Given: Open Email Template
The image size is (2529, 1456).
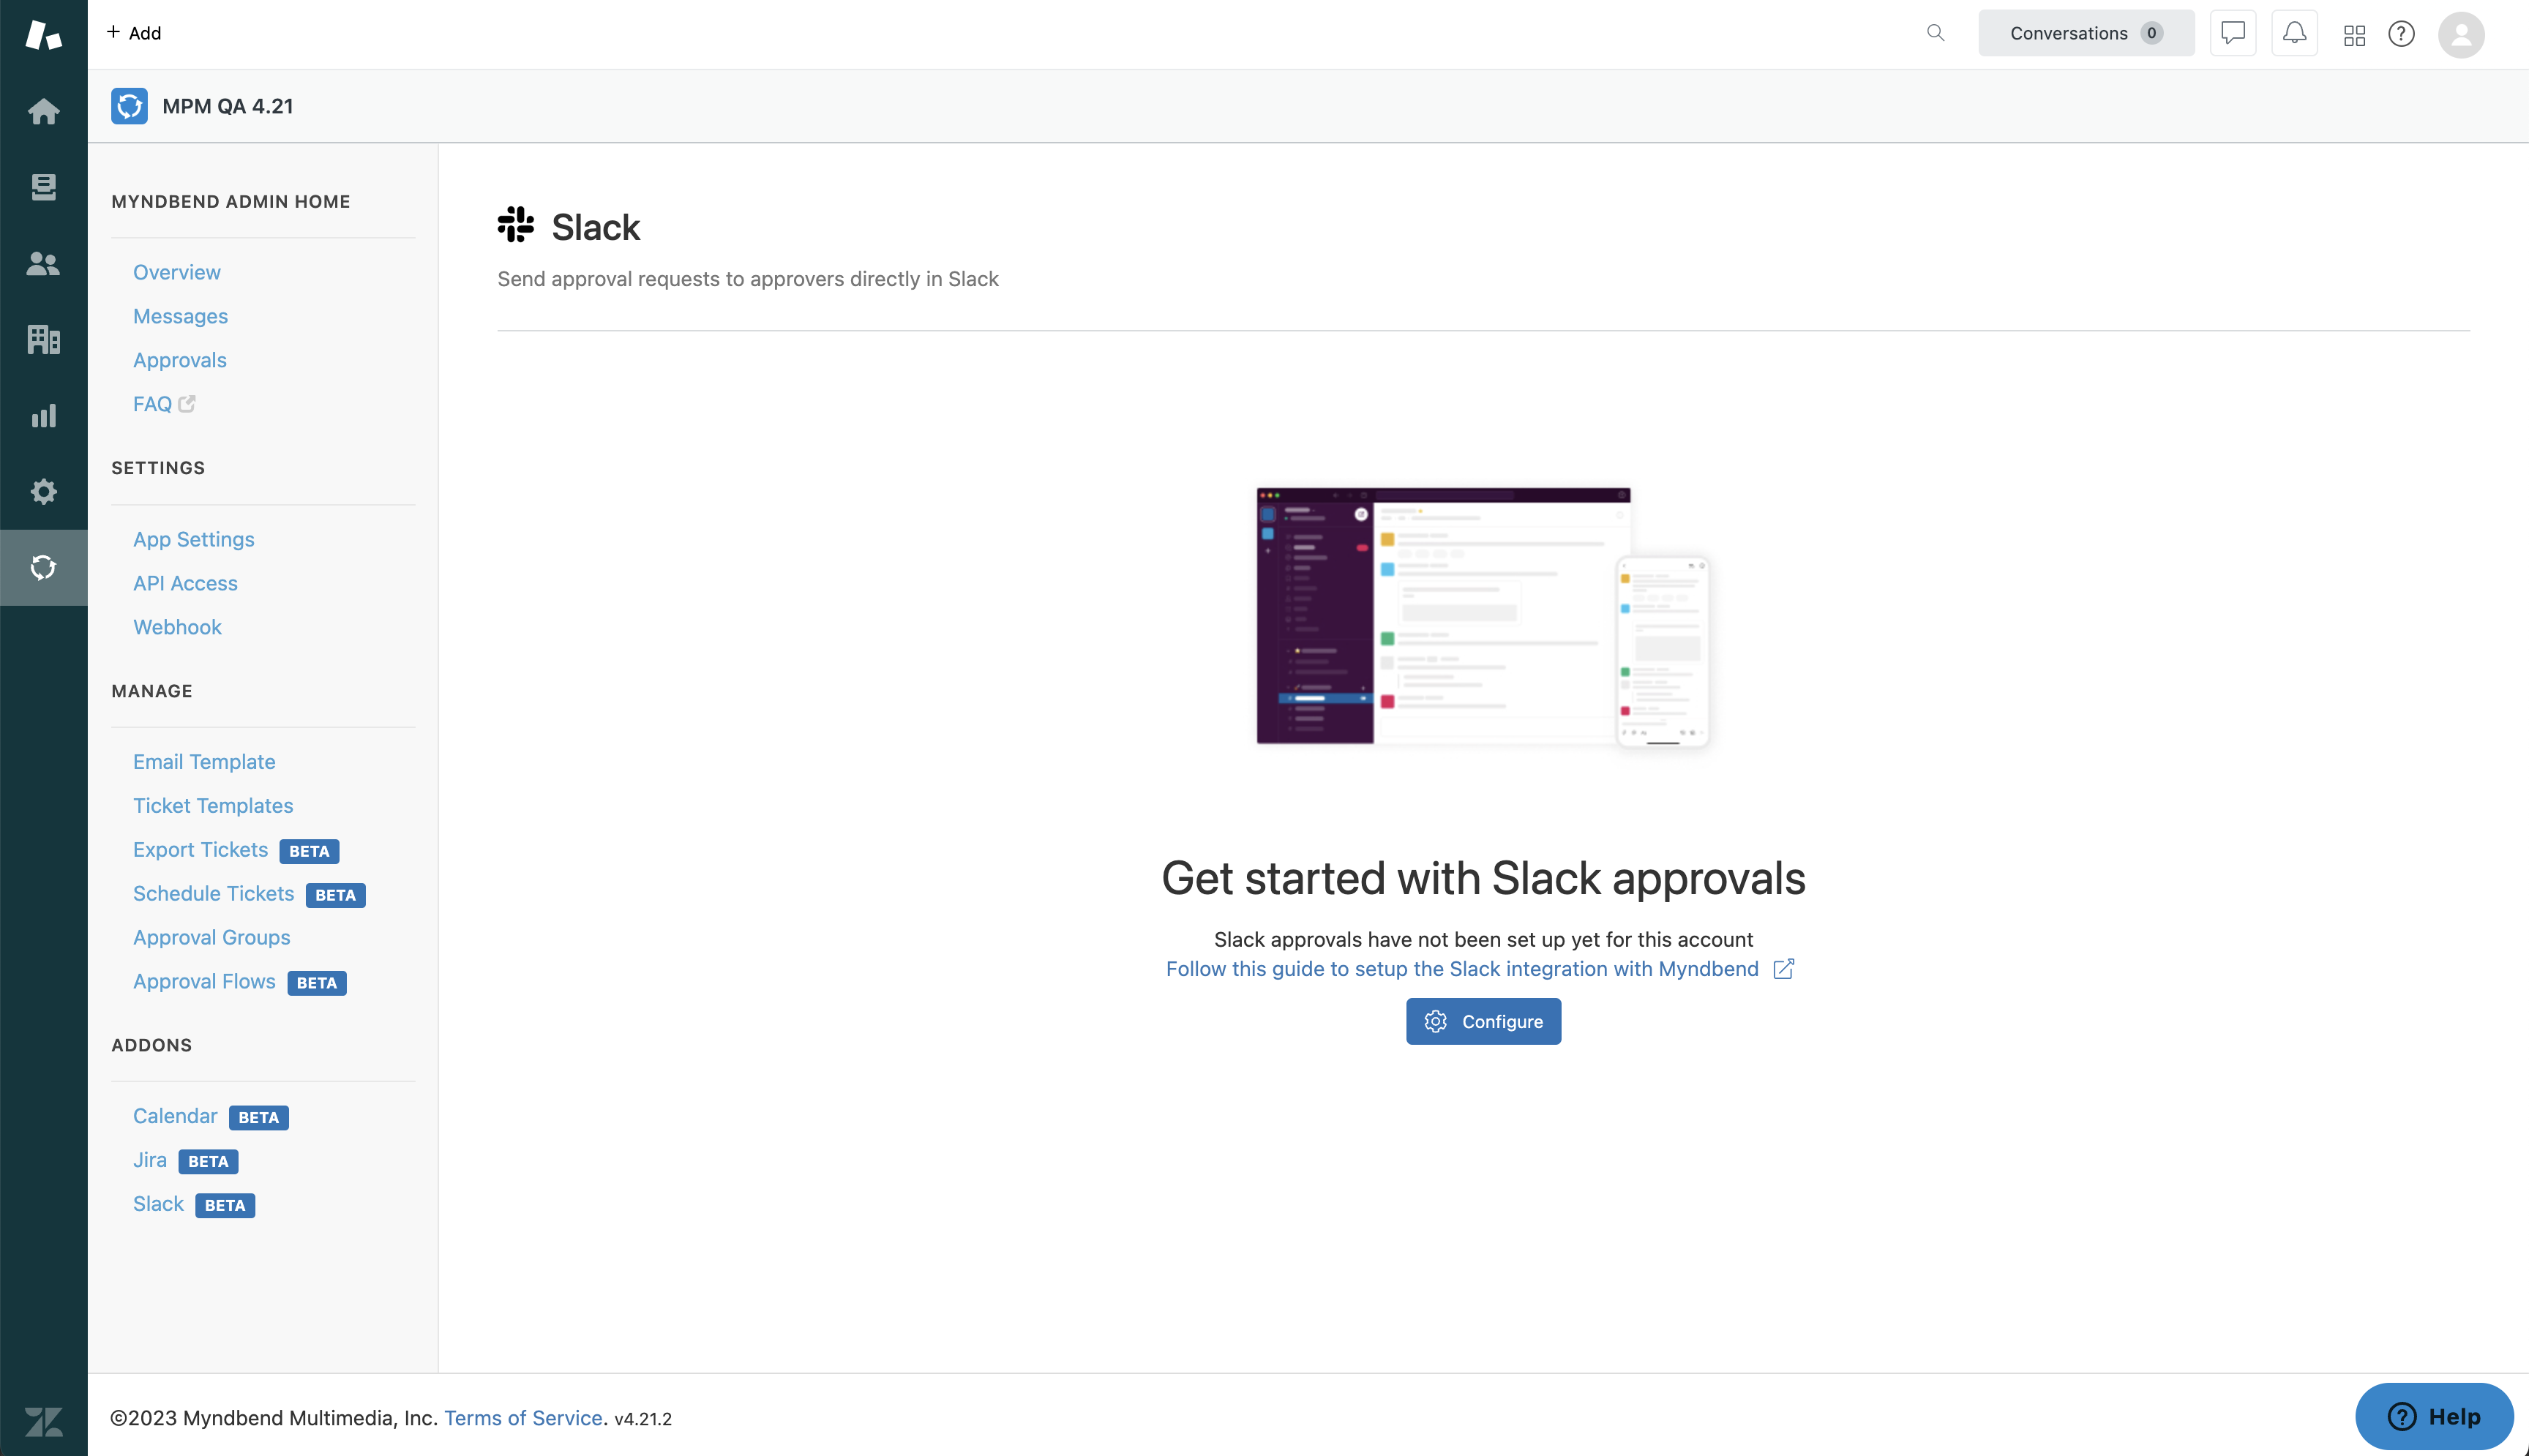Looking at the screenshot, I should click(x=204, y=762).
